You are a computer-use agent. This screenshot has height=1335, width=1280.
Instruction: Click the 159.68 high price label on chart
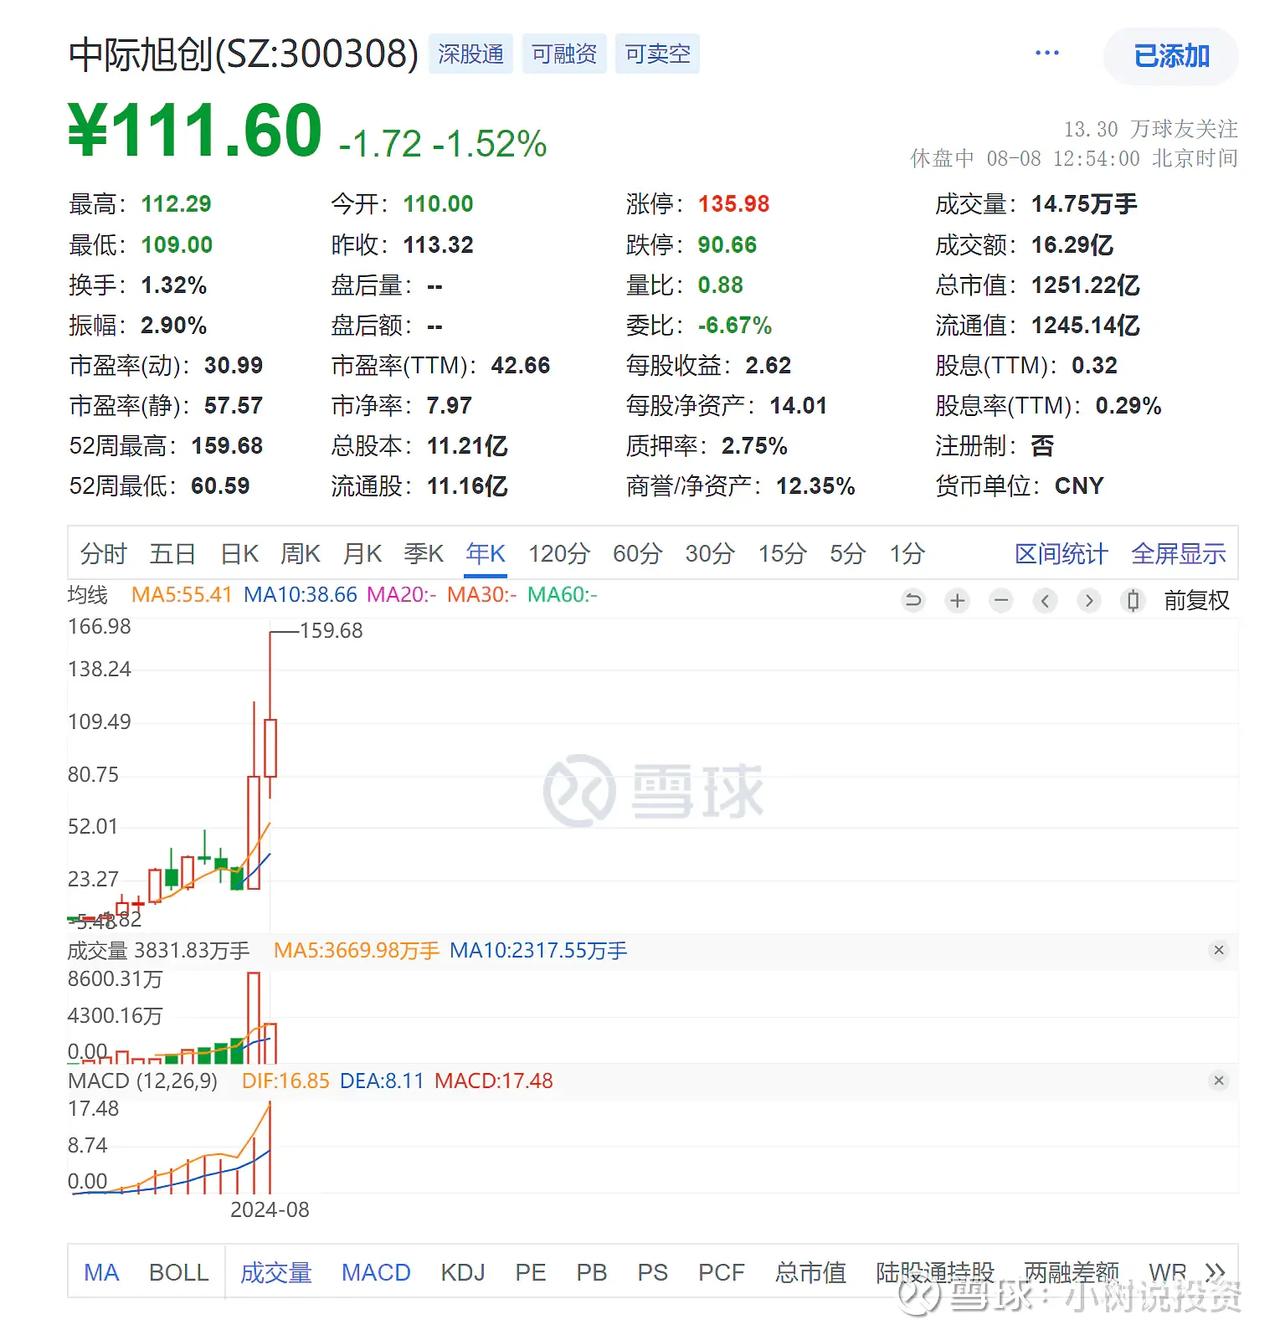[x=331, y=631]
